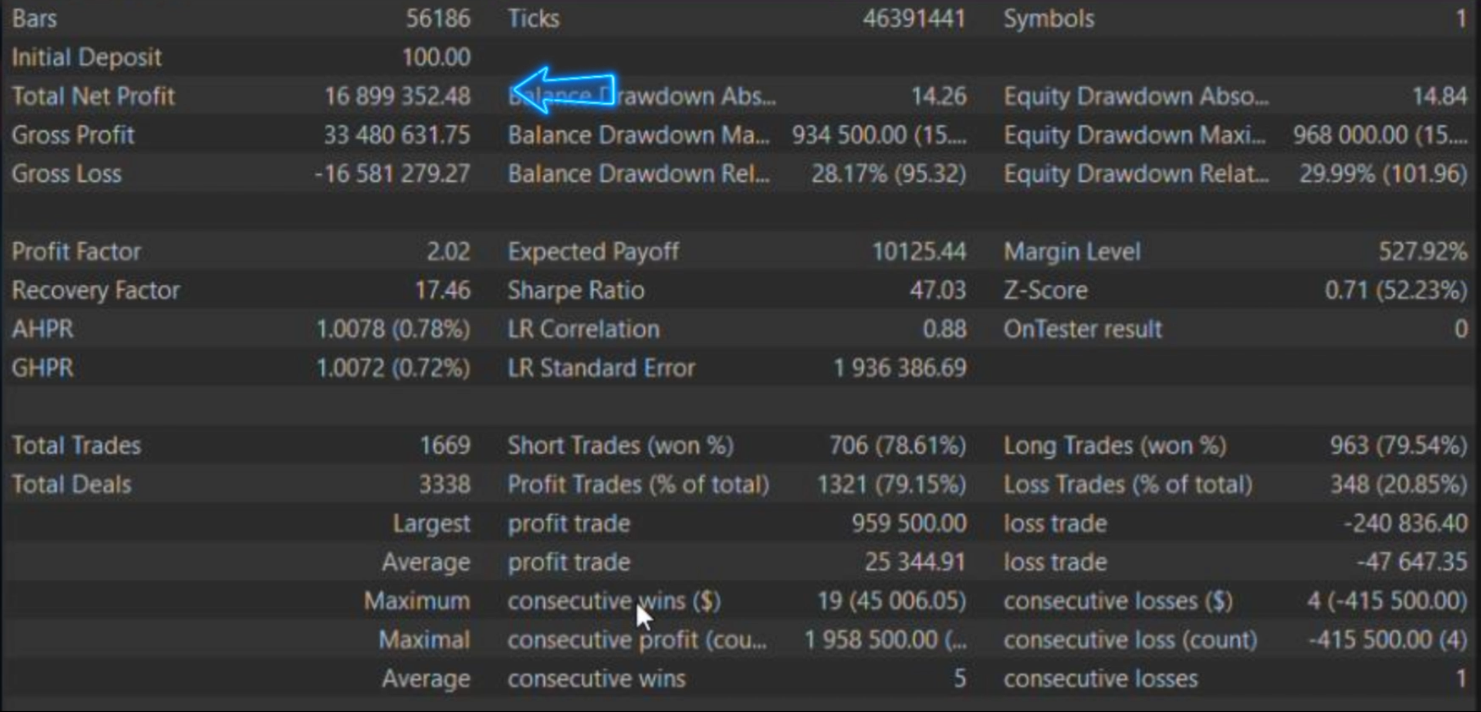Image resolution: width=1481 pixels, height=712 pixels.
Task: Click the LR Standard Error value
Action: tap(900, 368)
